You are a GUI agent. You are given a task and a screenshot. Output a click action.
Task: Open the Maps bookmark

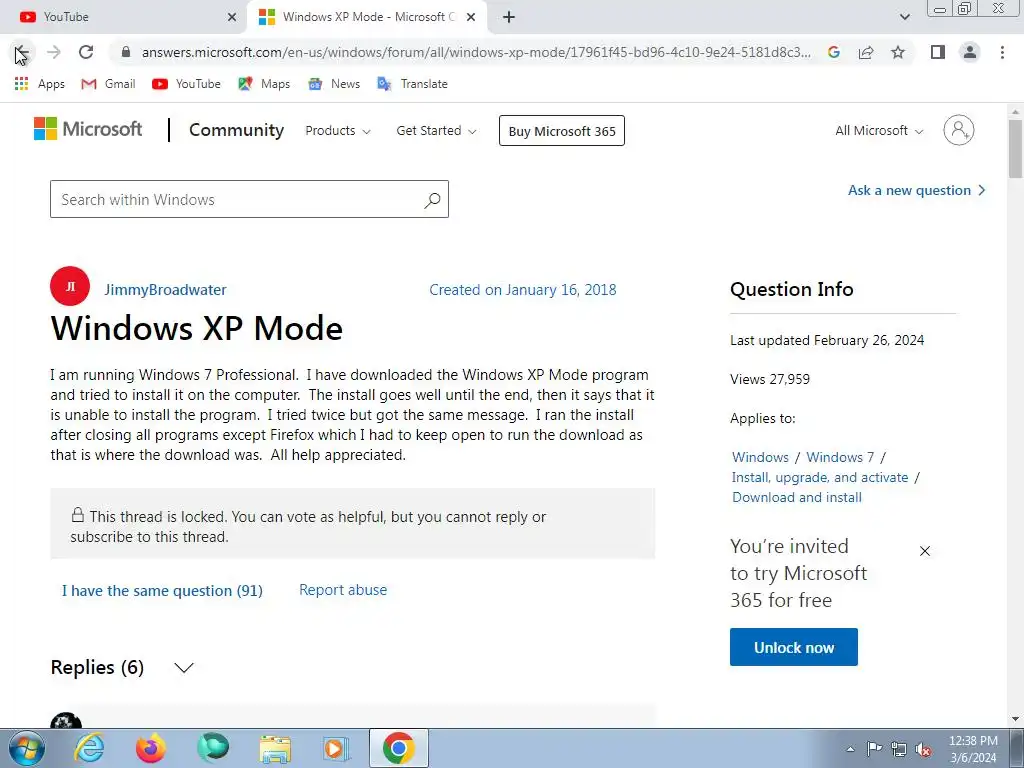click(264, 84)
